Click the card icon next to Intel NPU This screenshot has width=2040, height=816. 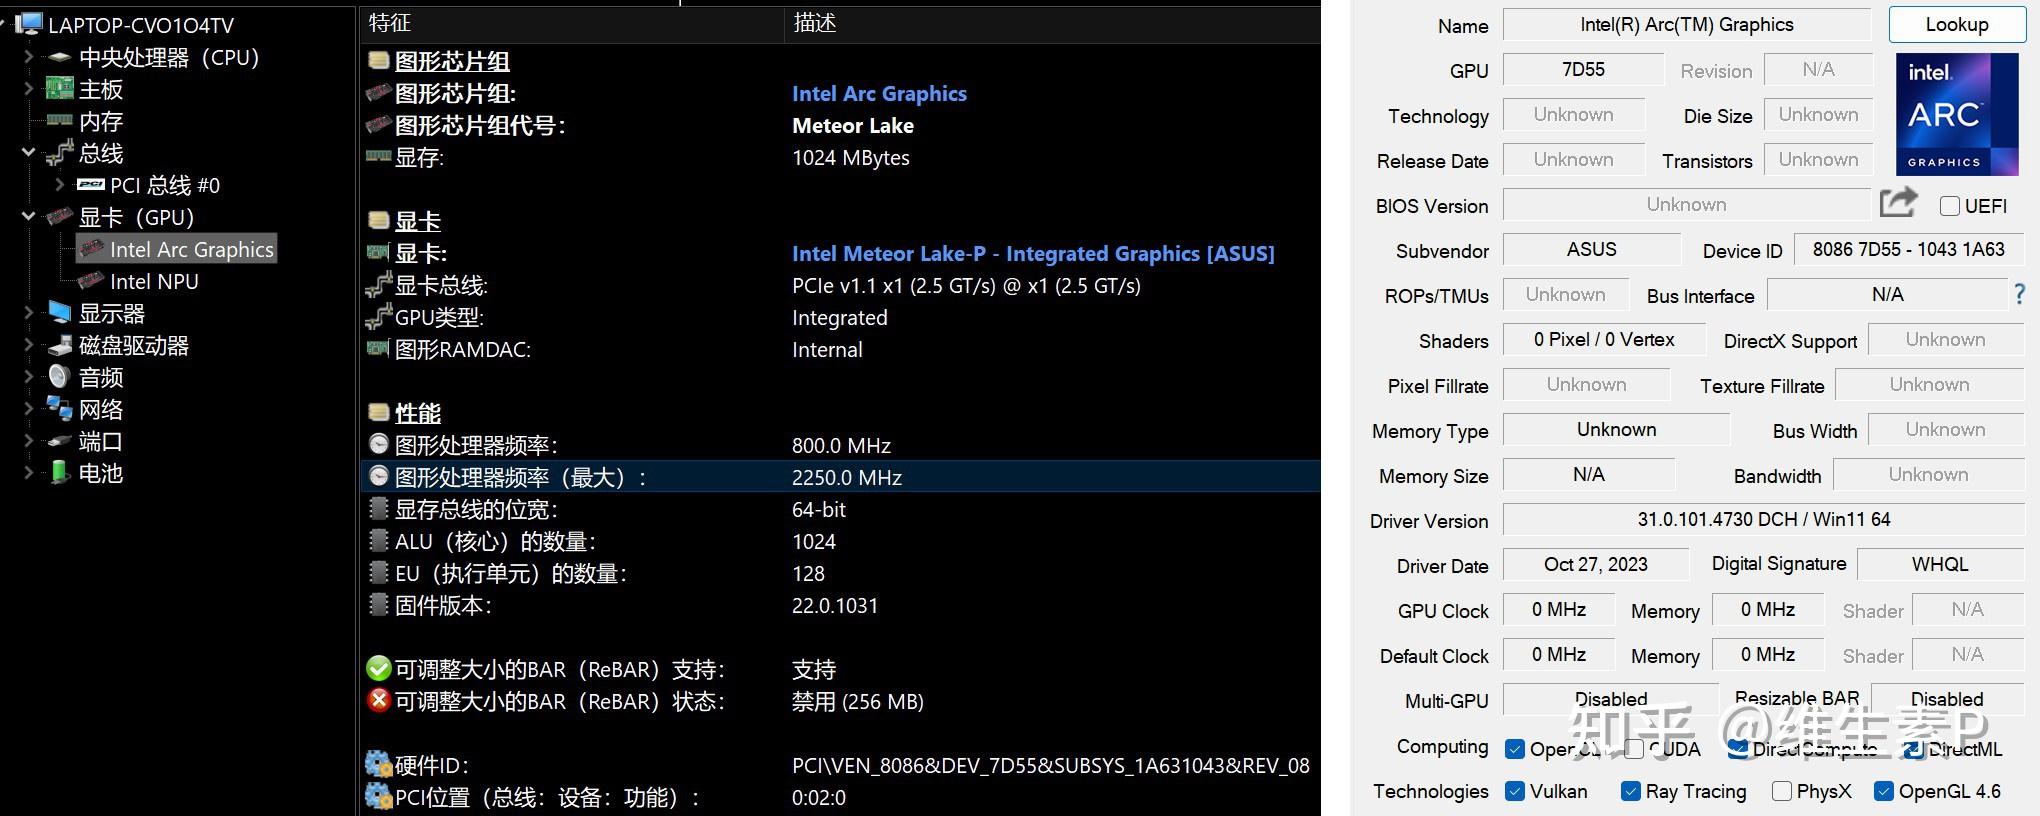(x=91, y=281)
